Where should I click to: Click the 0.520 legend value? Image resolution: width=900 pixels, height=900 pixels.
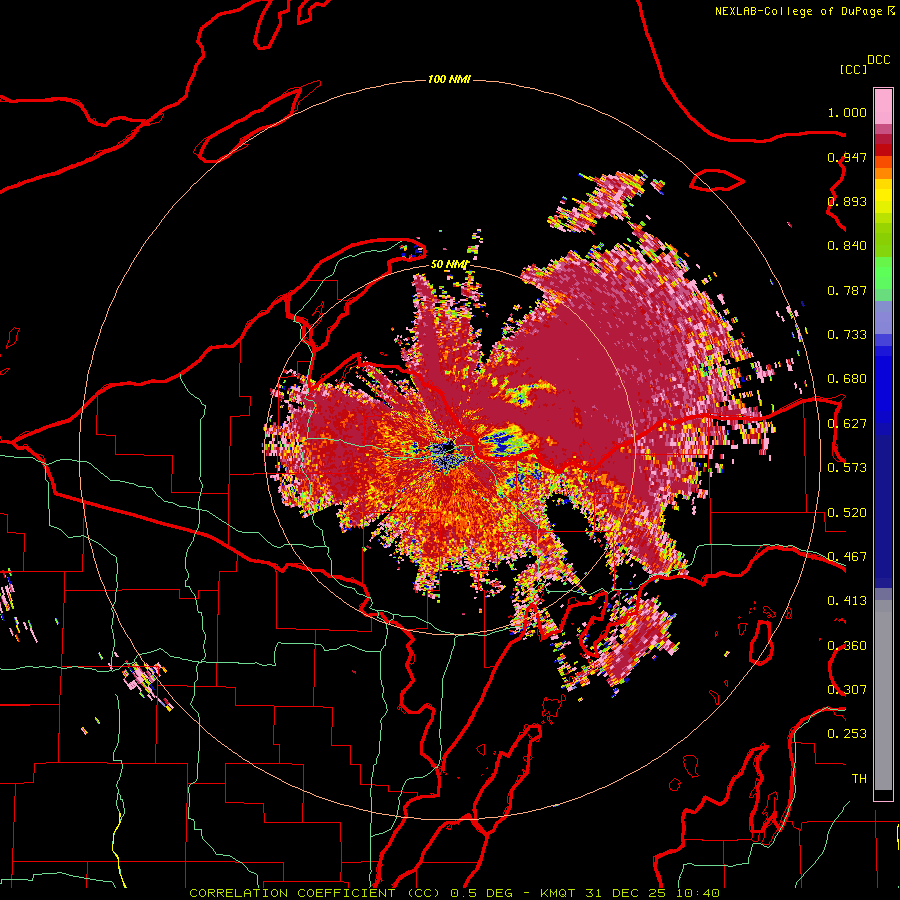[847, 513]
